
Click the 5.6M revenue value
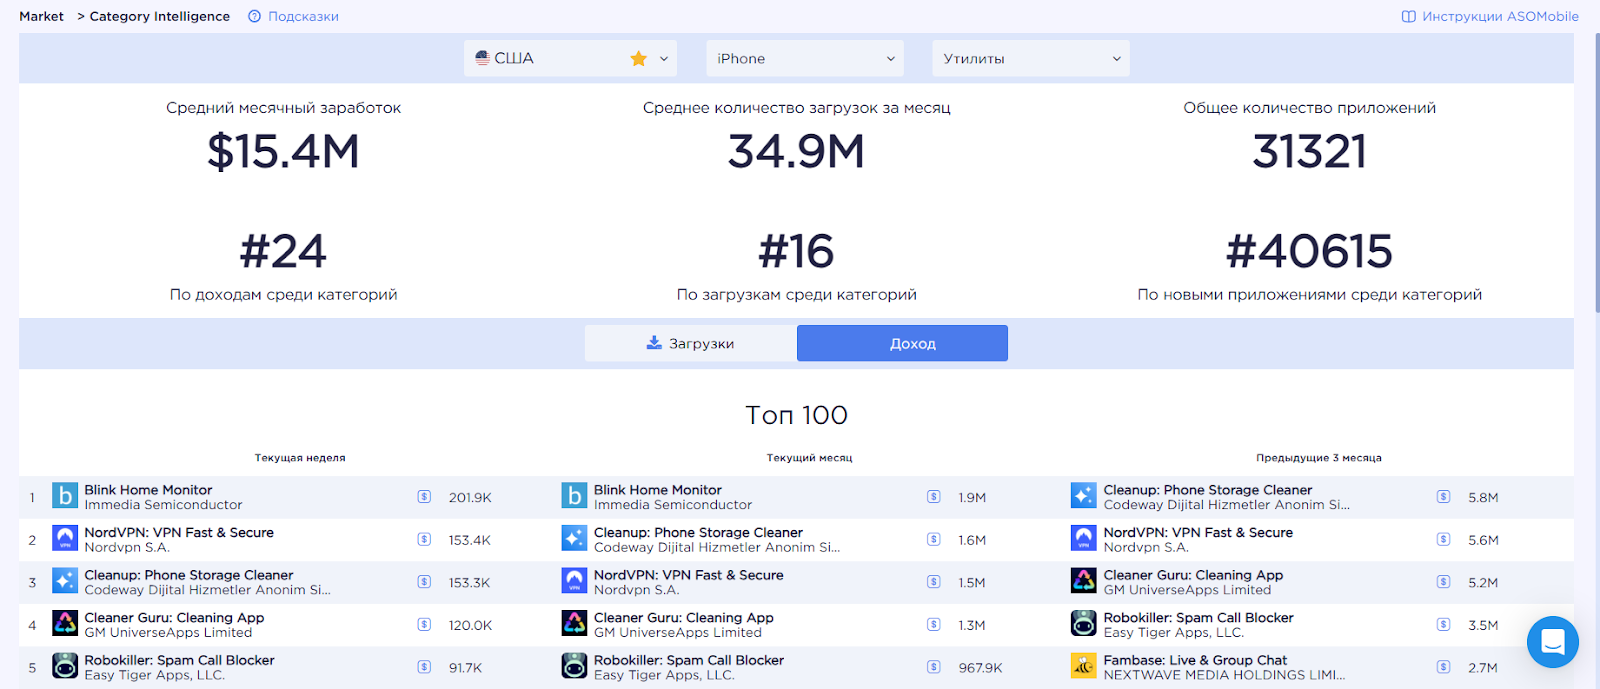(1483, 540)
